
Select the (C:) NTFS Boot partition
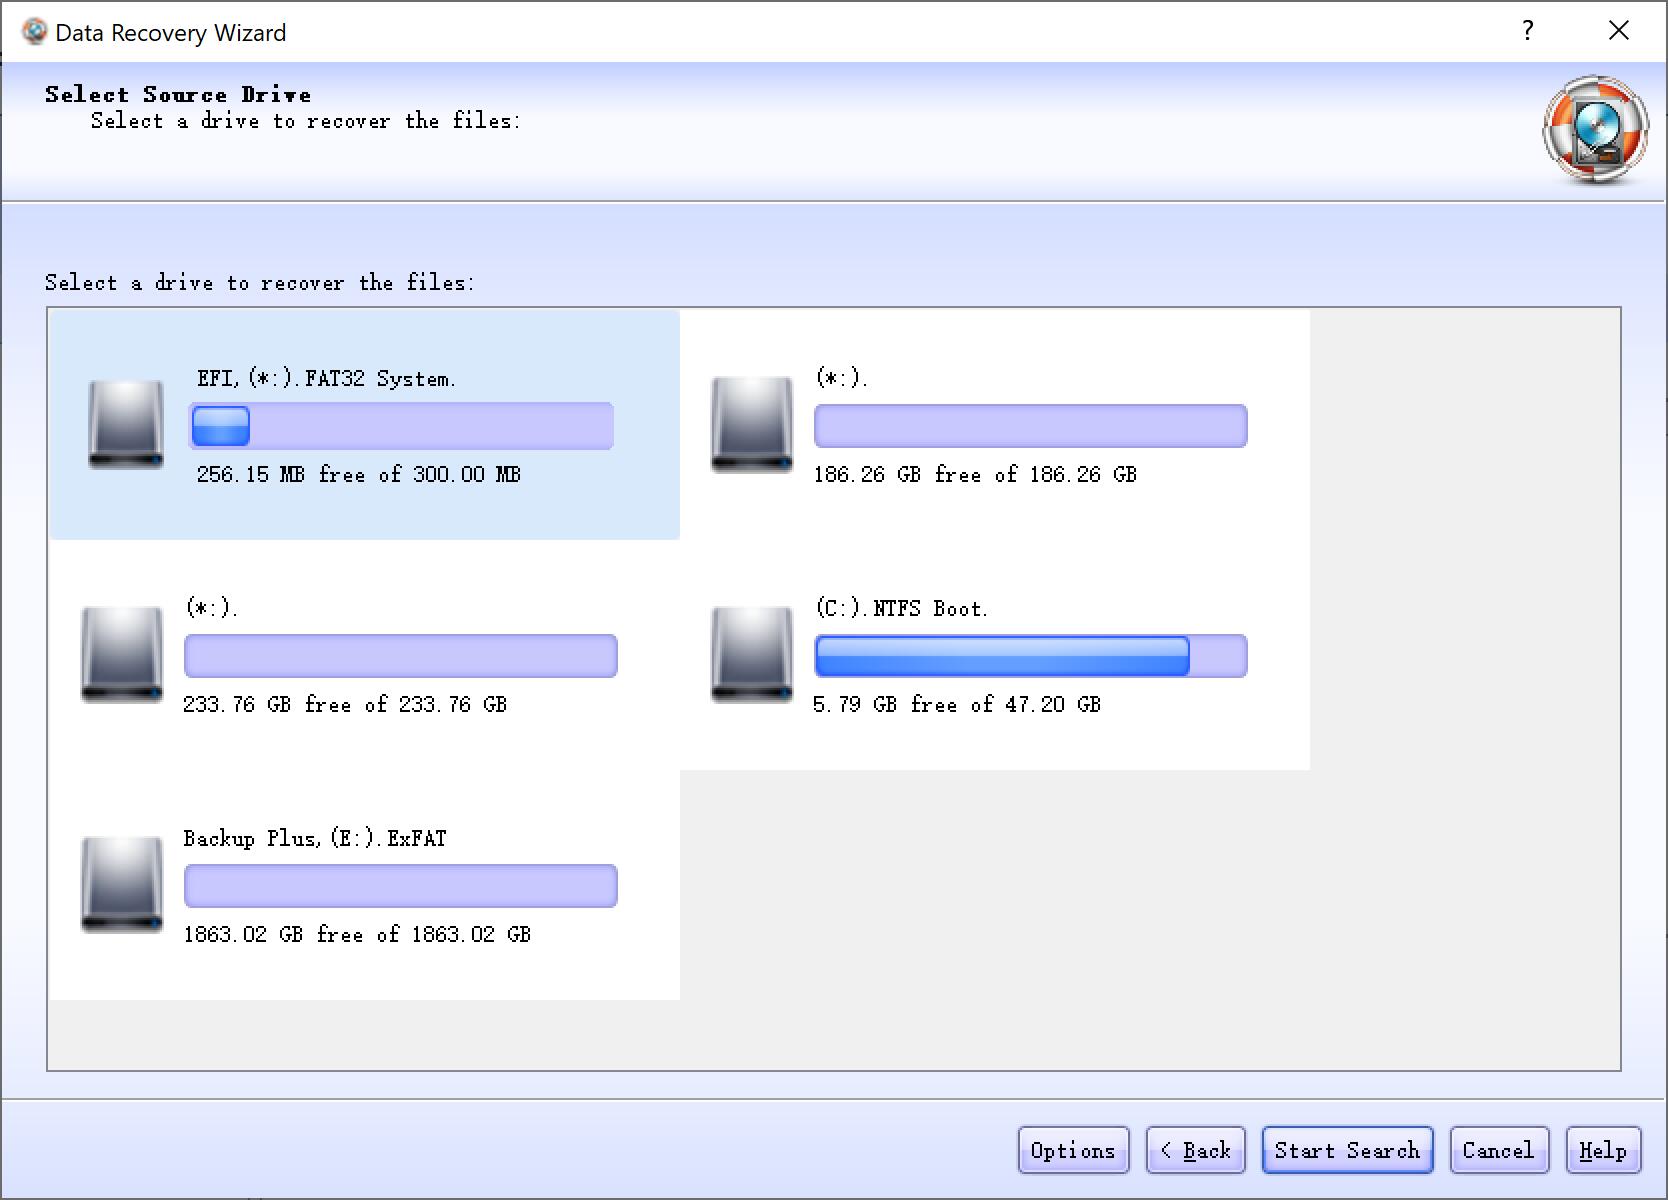point(994,655)
